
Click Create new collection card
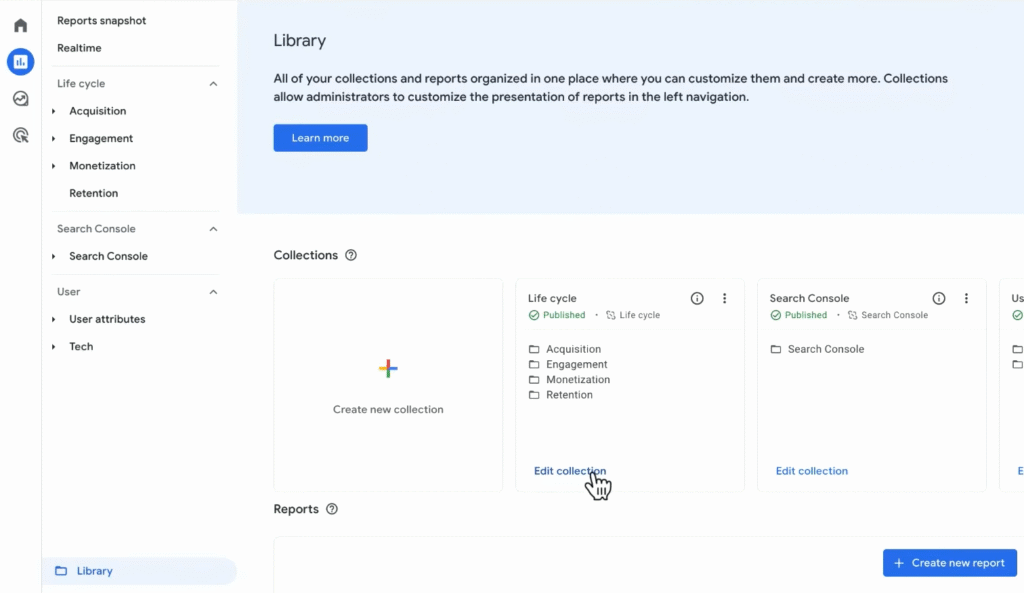click(388, 385)
